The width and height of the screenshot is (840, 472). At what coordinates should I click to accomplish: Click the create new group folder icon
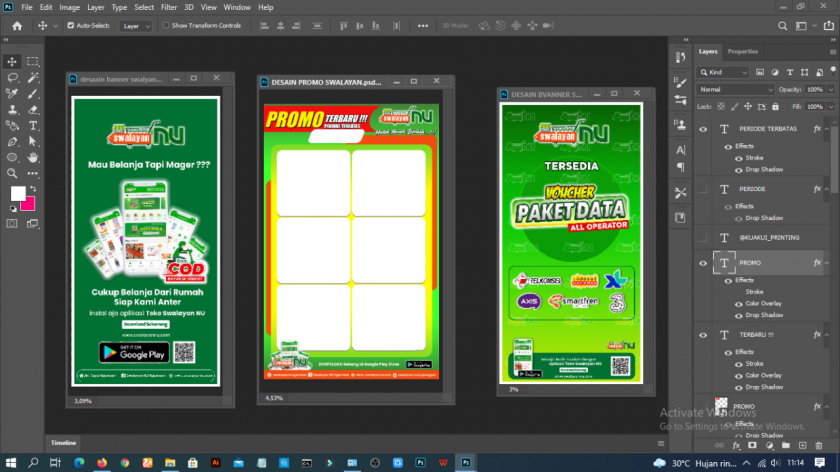(x=785, y=446)
